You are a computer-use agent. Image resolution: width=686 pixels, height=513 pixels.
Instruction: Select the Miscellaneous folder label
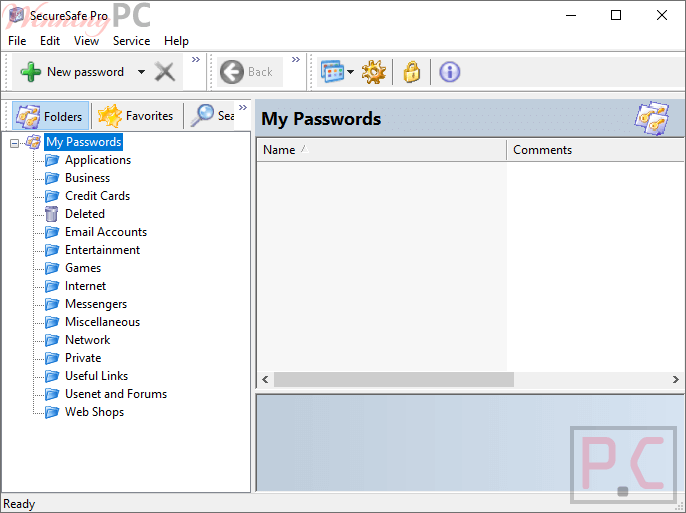(x=102, y=322)
